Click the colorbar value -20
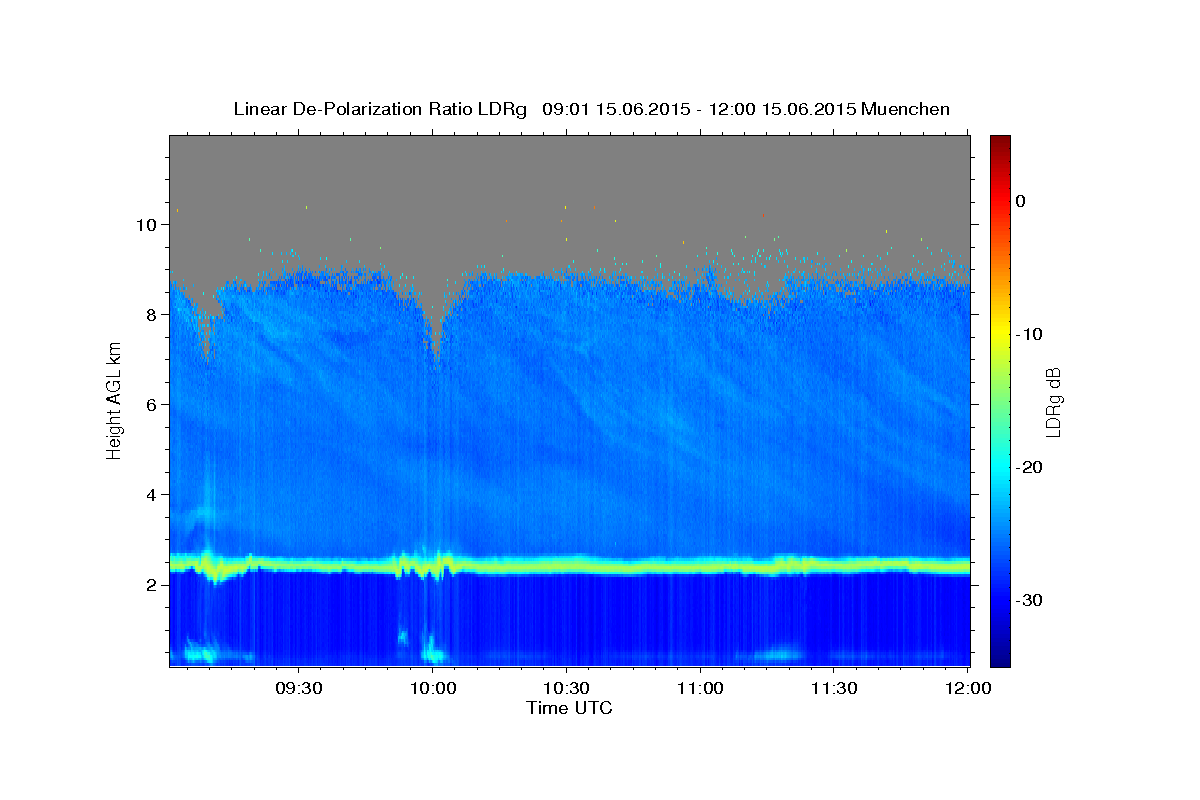The height and width of the screenshot is (800, 1200). point(1029,467)
